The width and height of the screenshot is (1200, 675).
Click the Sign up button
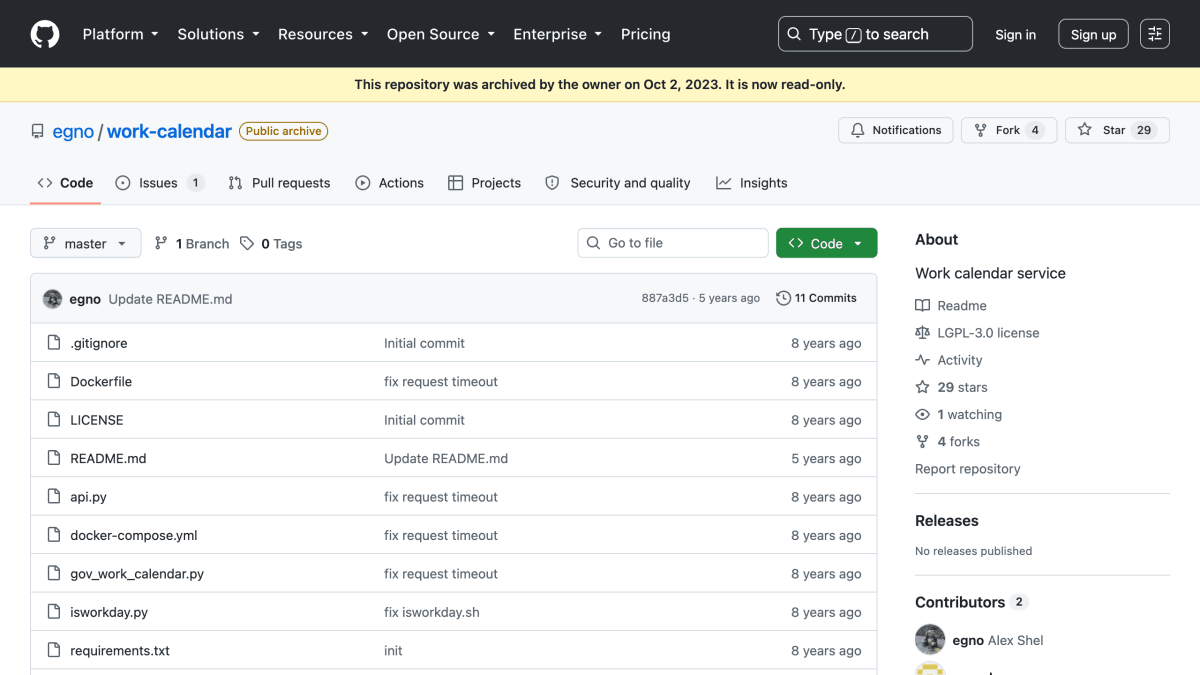click(1093, 34)
